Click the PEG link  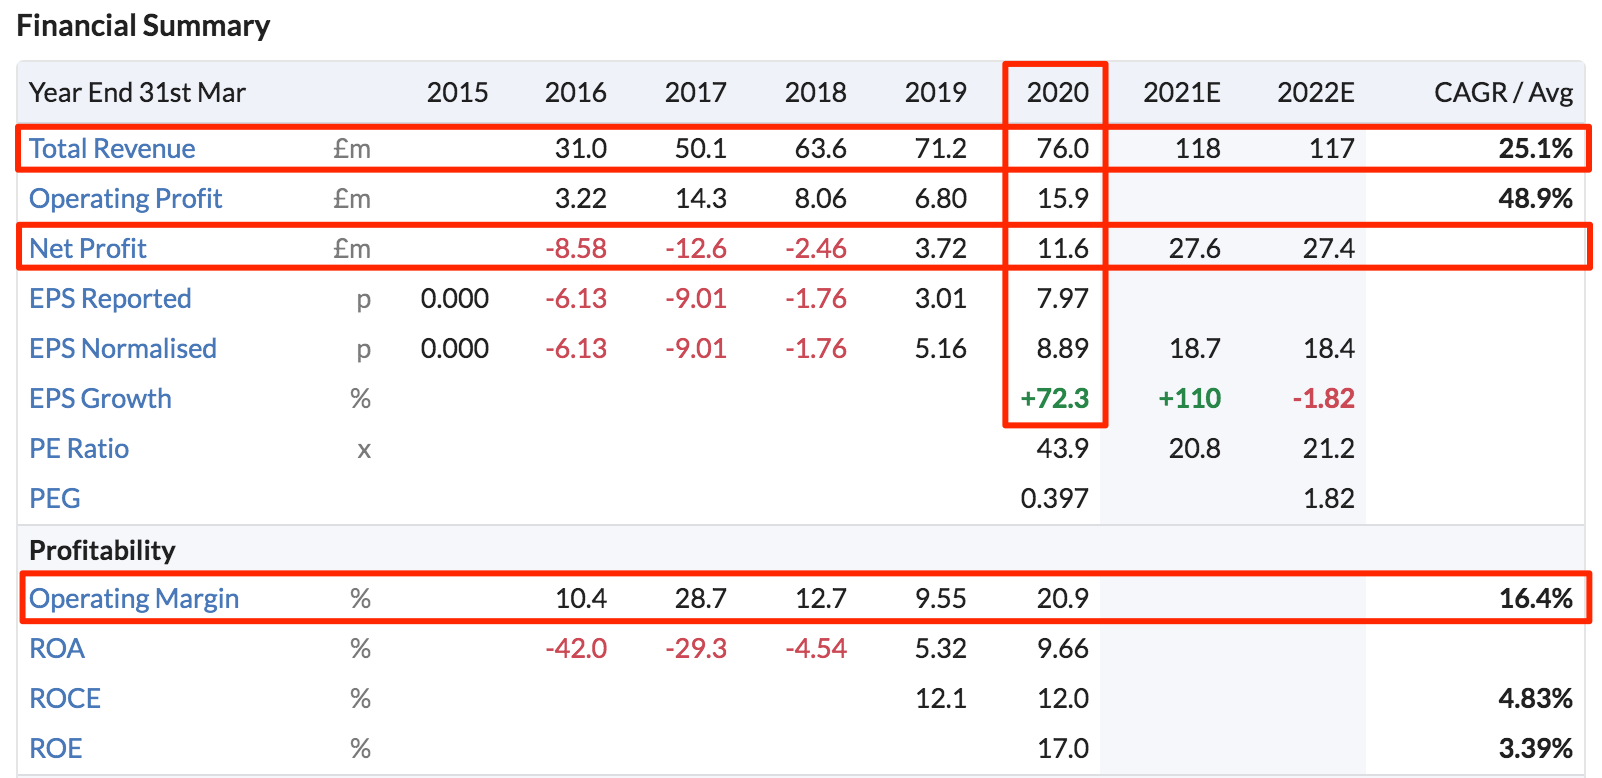(55, 498)
